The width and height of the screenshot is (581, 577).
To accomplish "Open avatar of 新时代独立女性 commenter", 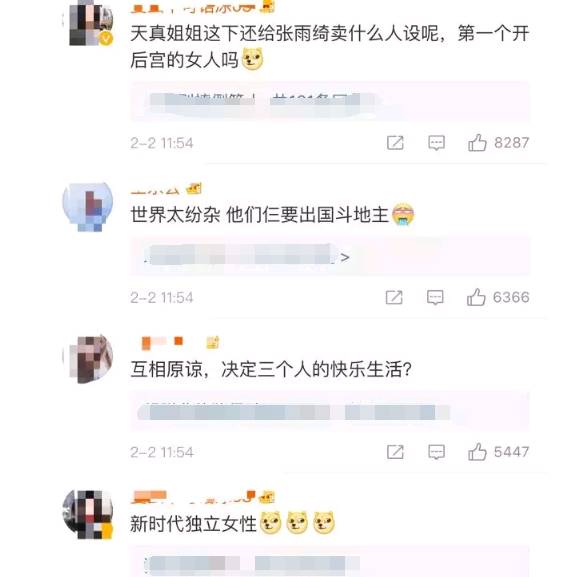I will 88,514.
